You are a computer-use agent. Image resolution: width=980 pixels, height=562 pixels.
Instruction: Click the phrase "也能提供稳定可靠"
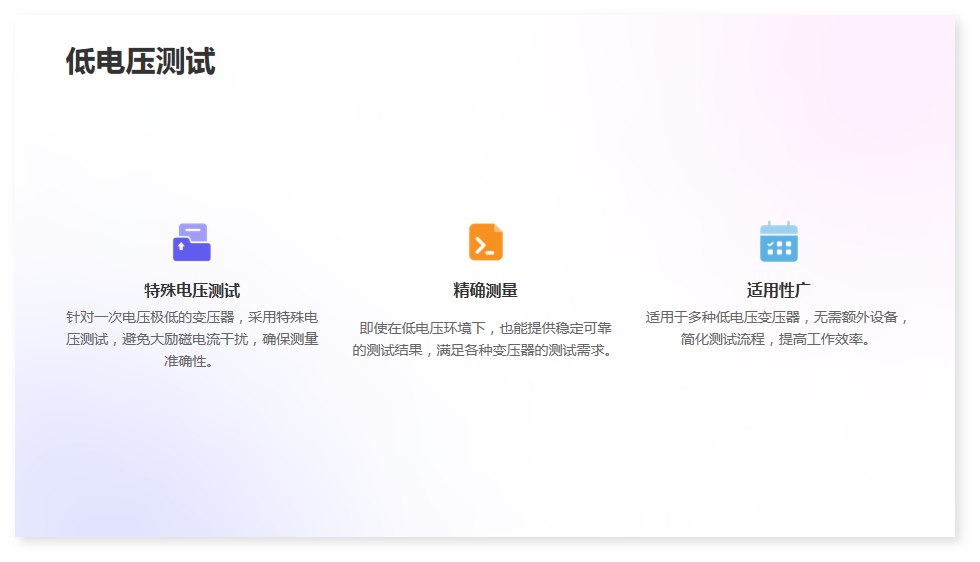[556, 328]
